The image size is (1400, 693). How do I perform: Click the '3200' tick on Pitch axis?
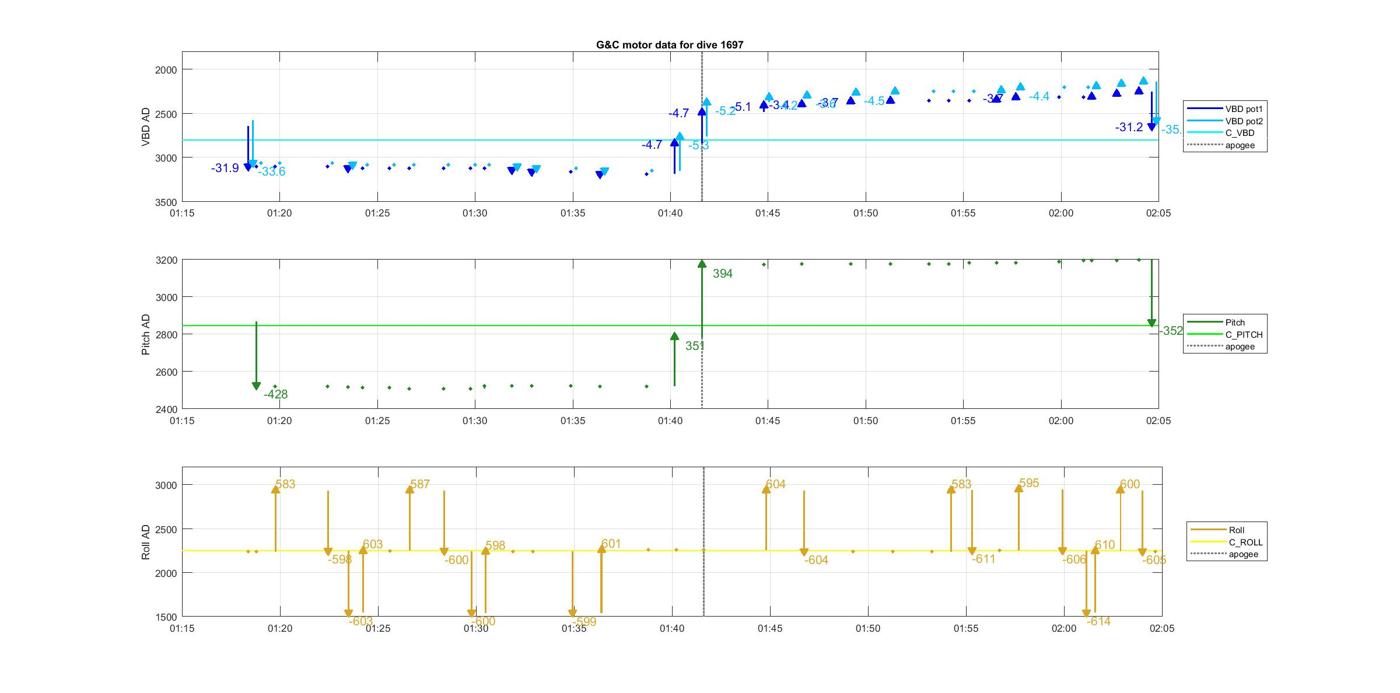click(165, 260)
